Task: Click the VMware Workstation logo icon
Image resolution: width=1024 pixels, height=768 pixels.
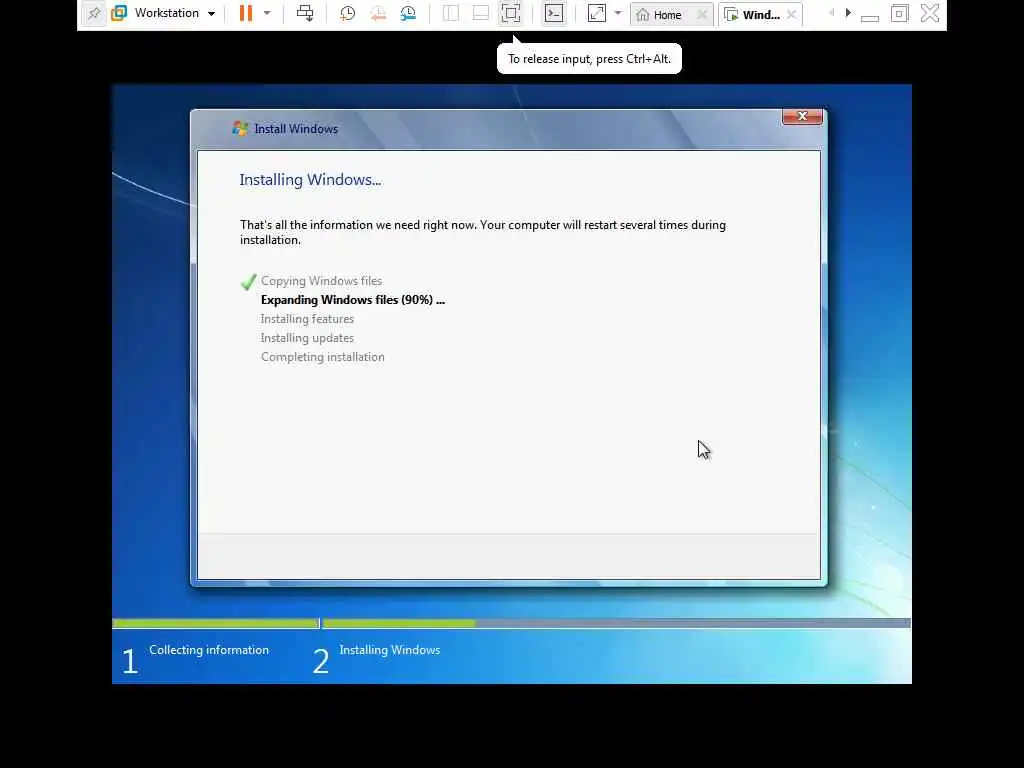Action: (x=119, y=13)
